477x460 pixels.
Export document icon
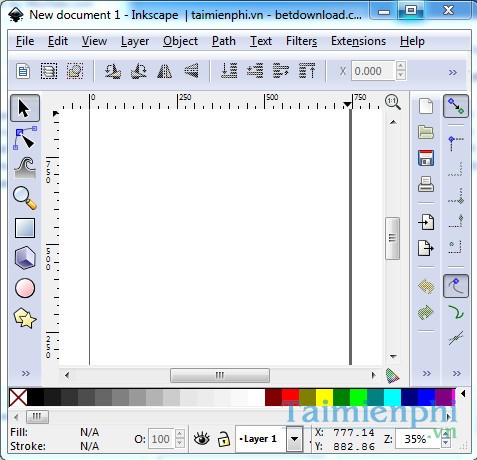point(426,248)
